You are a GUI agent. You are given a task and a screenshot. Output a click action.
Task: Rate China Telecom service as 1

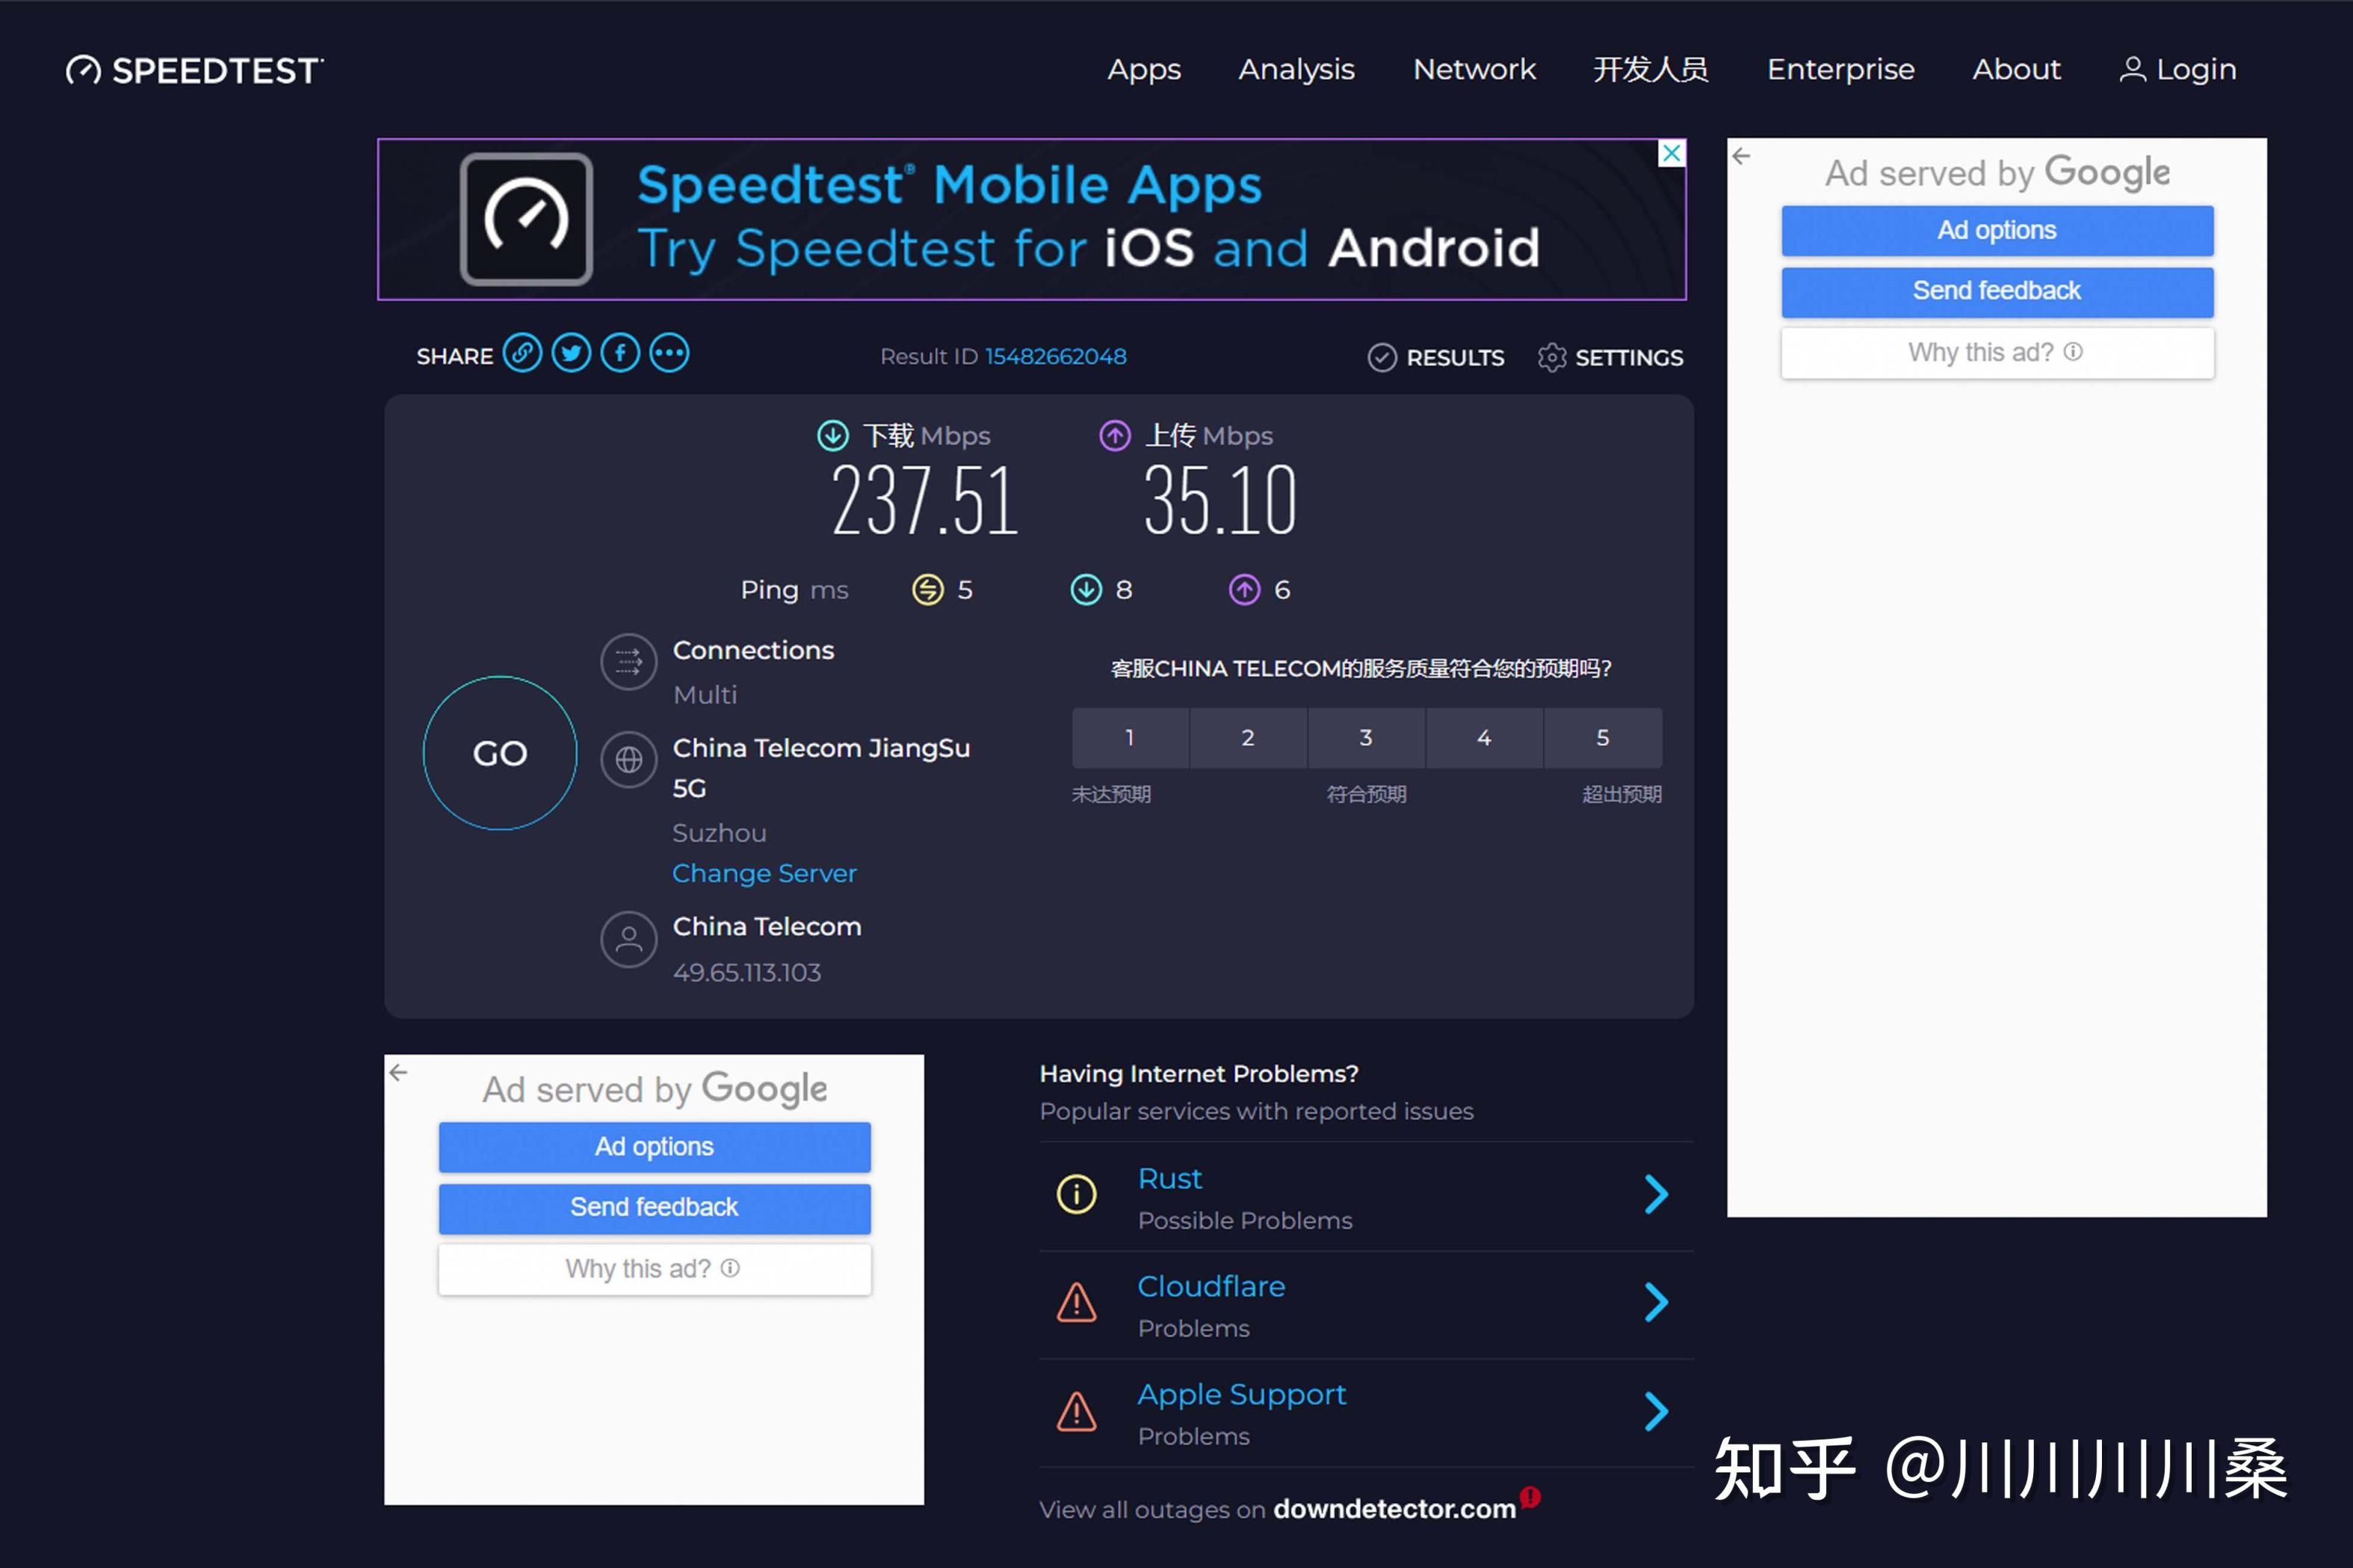(1130, 738)
